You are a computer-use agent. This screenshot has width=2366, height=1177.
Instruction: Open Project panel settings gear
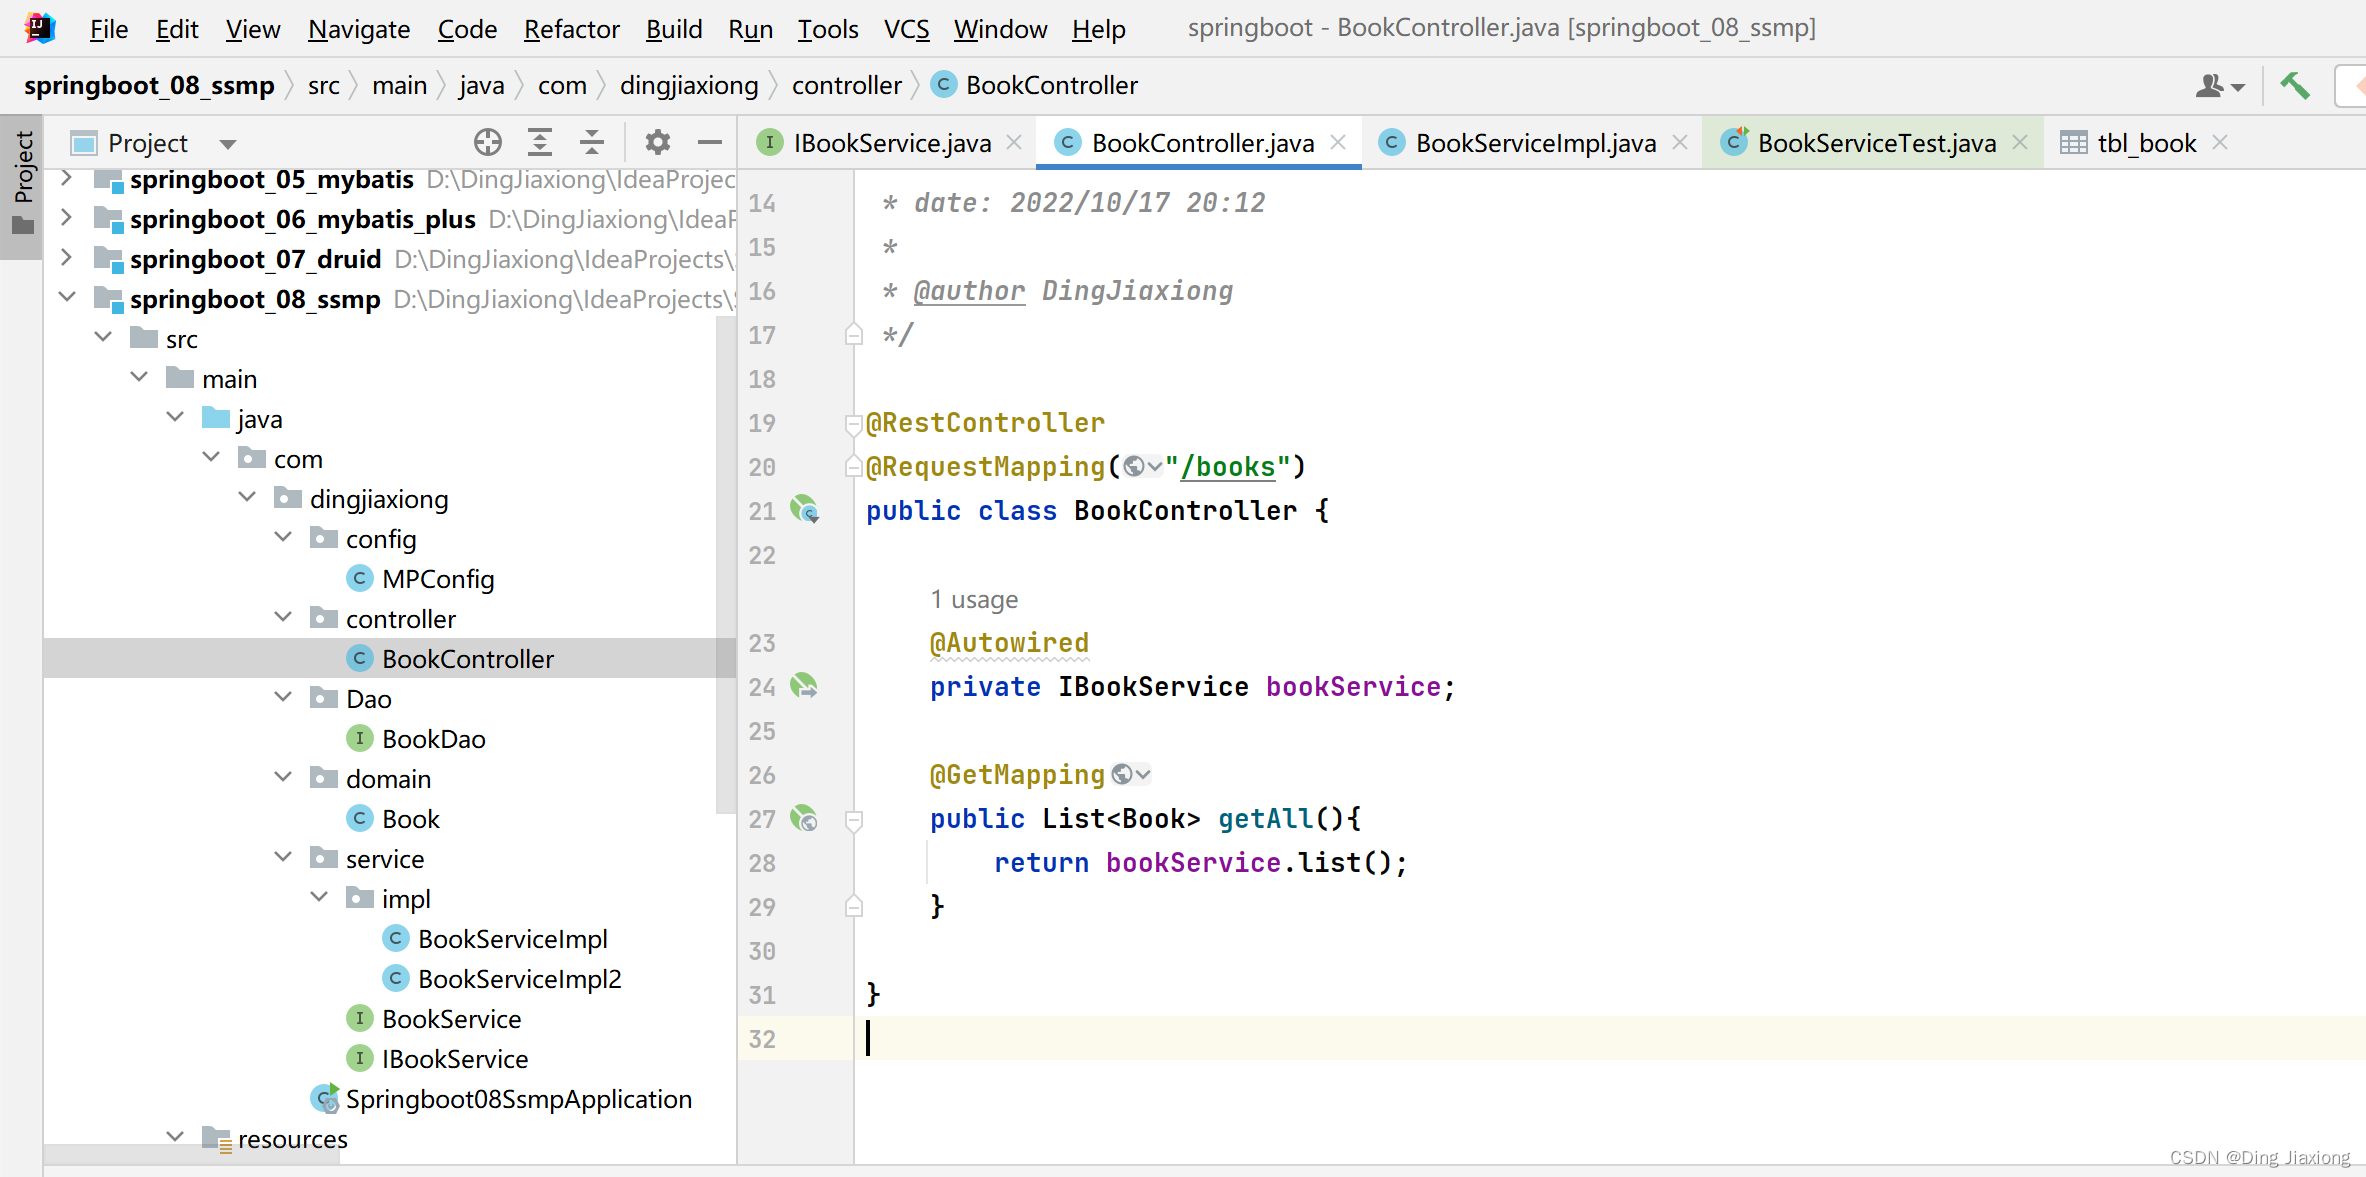pyautogui.click(x=657, y=143)
